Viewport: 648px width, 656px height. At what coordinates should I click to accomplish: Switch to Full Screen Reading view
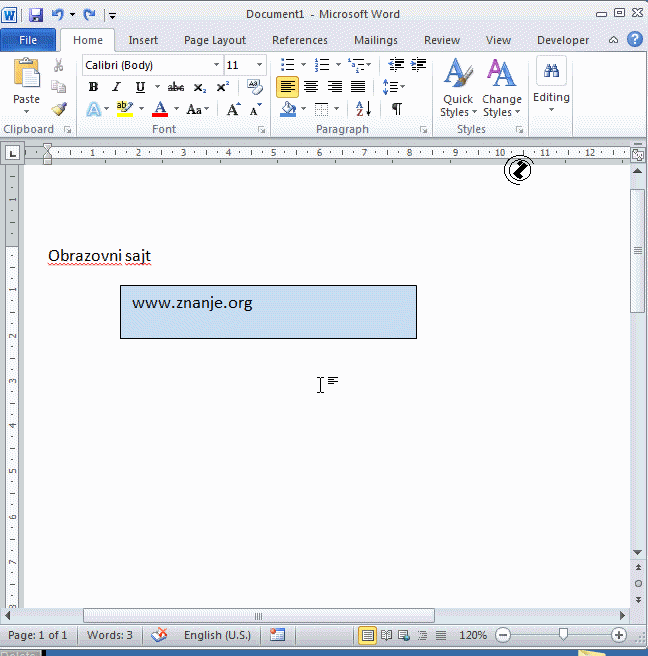[x=386, y=635]
